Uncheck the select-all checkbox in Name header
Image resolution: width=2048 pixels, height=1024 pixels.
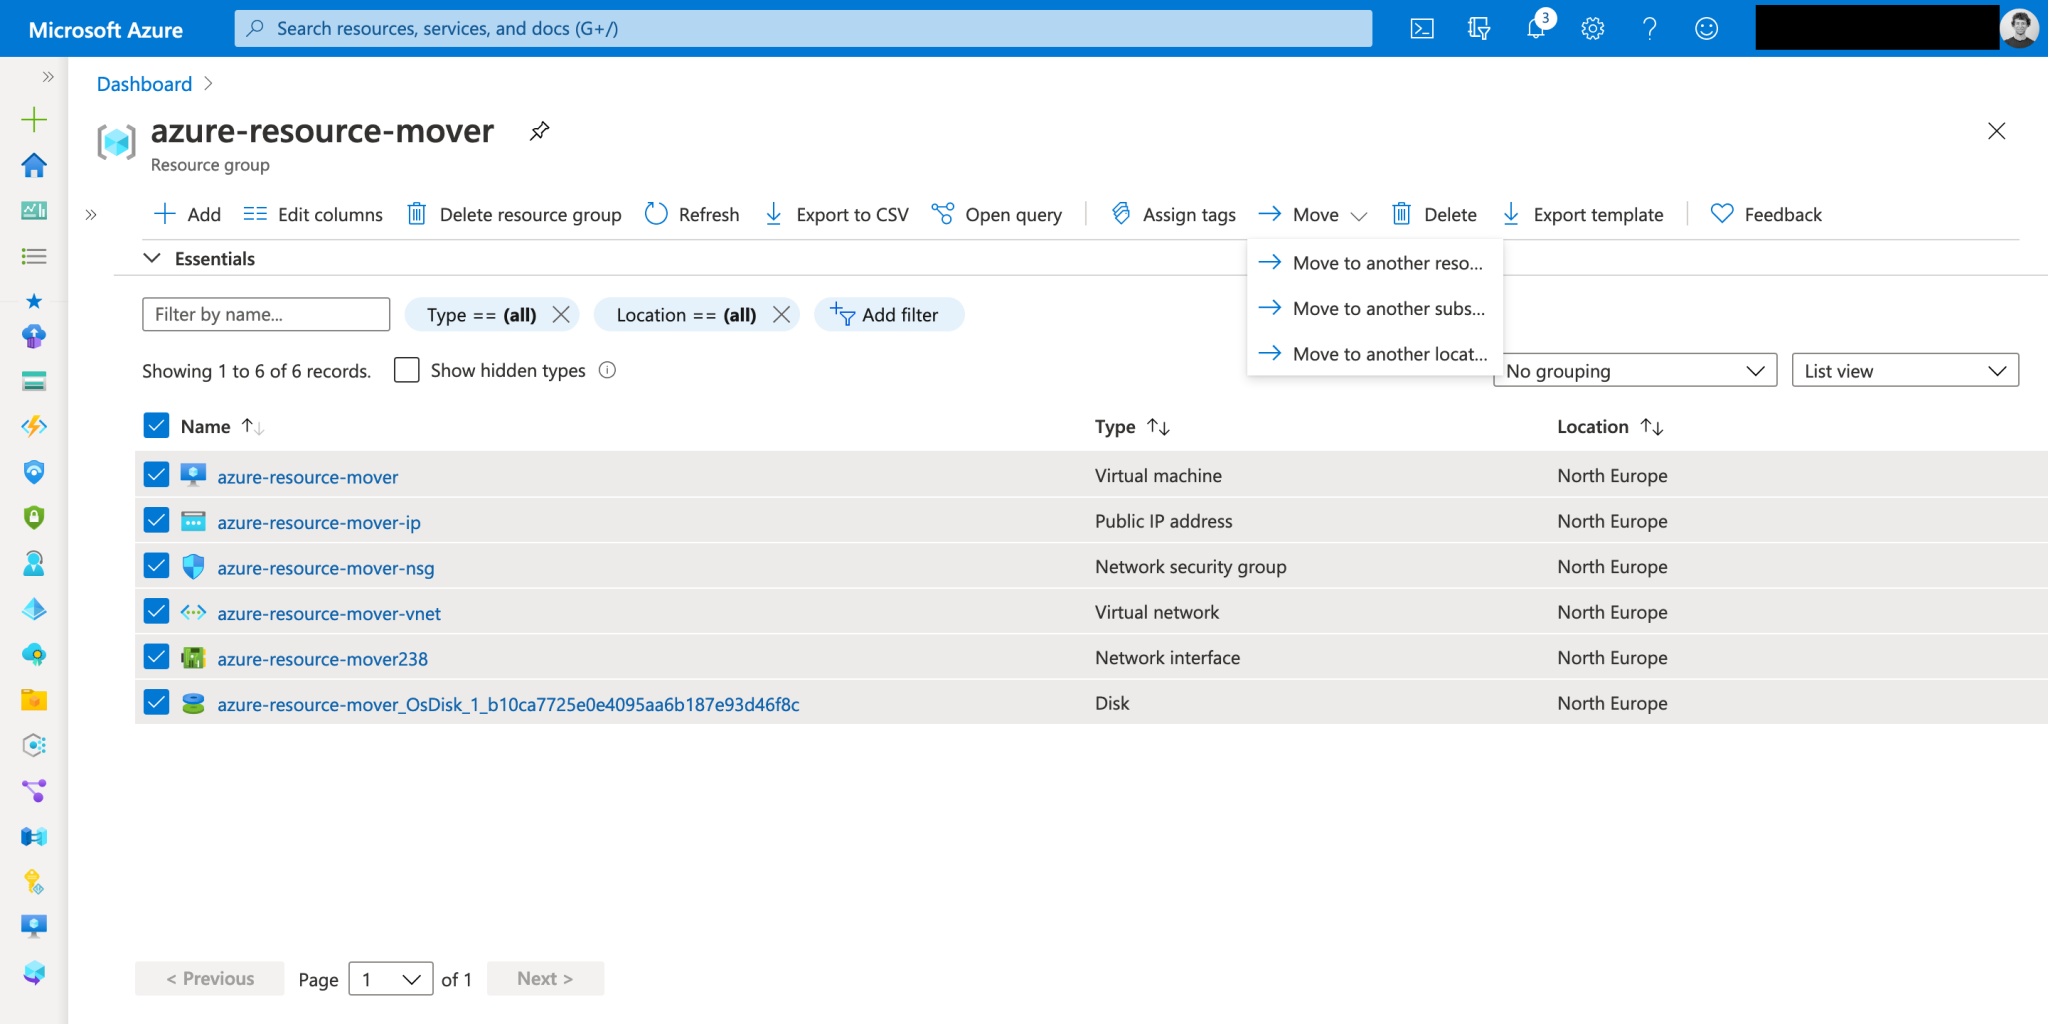click(156, 425)
